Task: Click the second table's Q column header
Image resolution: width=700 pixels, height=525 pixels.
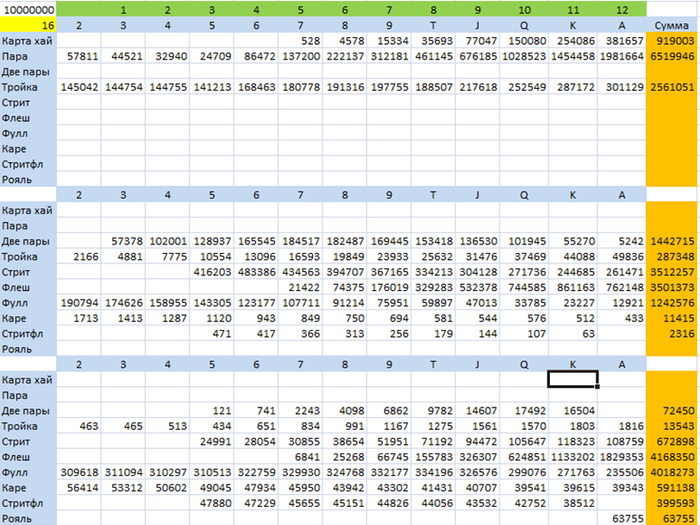Action: coord(524,195)
